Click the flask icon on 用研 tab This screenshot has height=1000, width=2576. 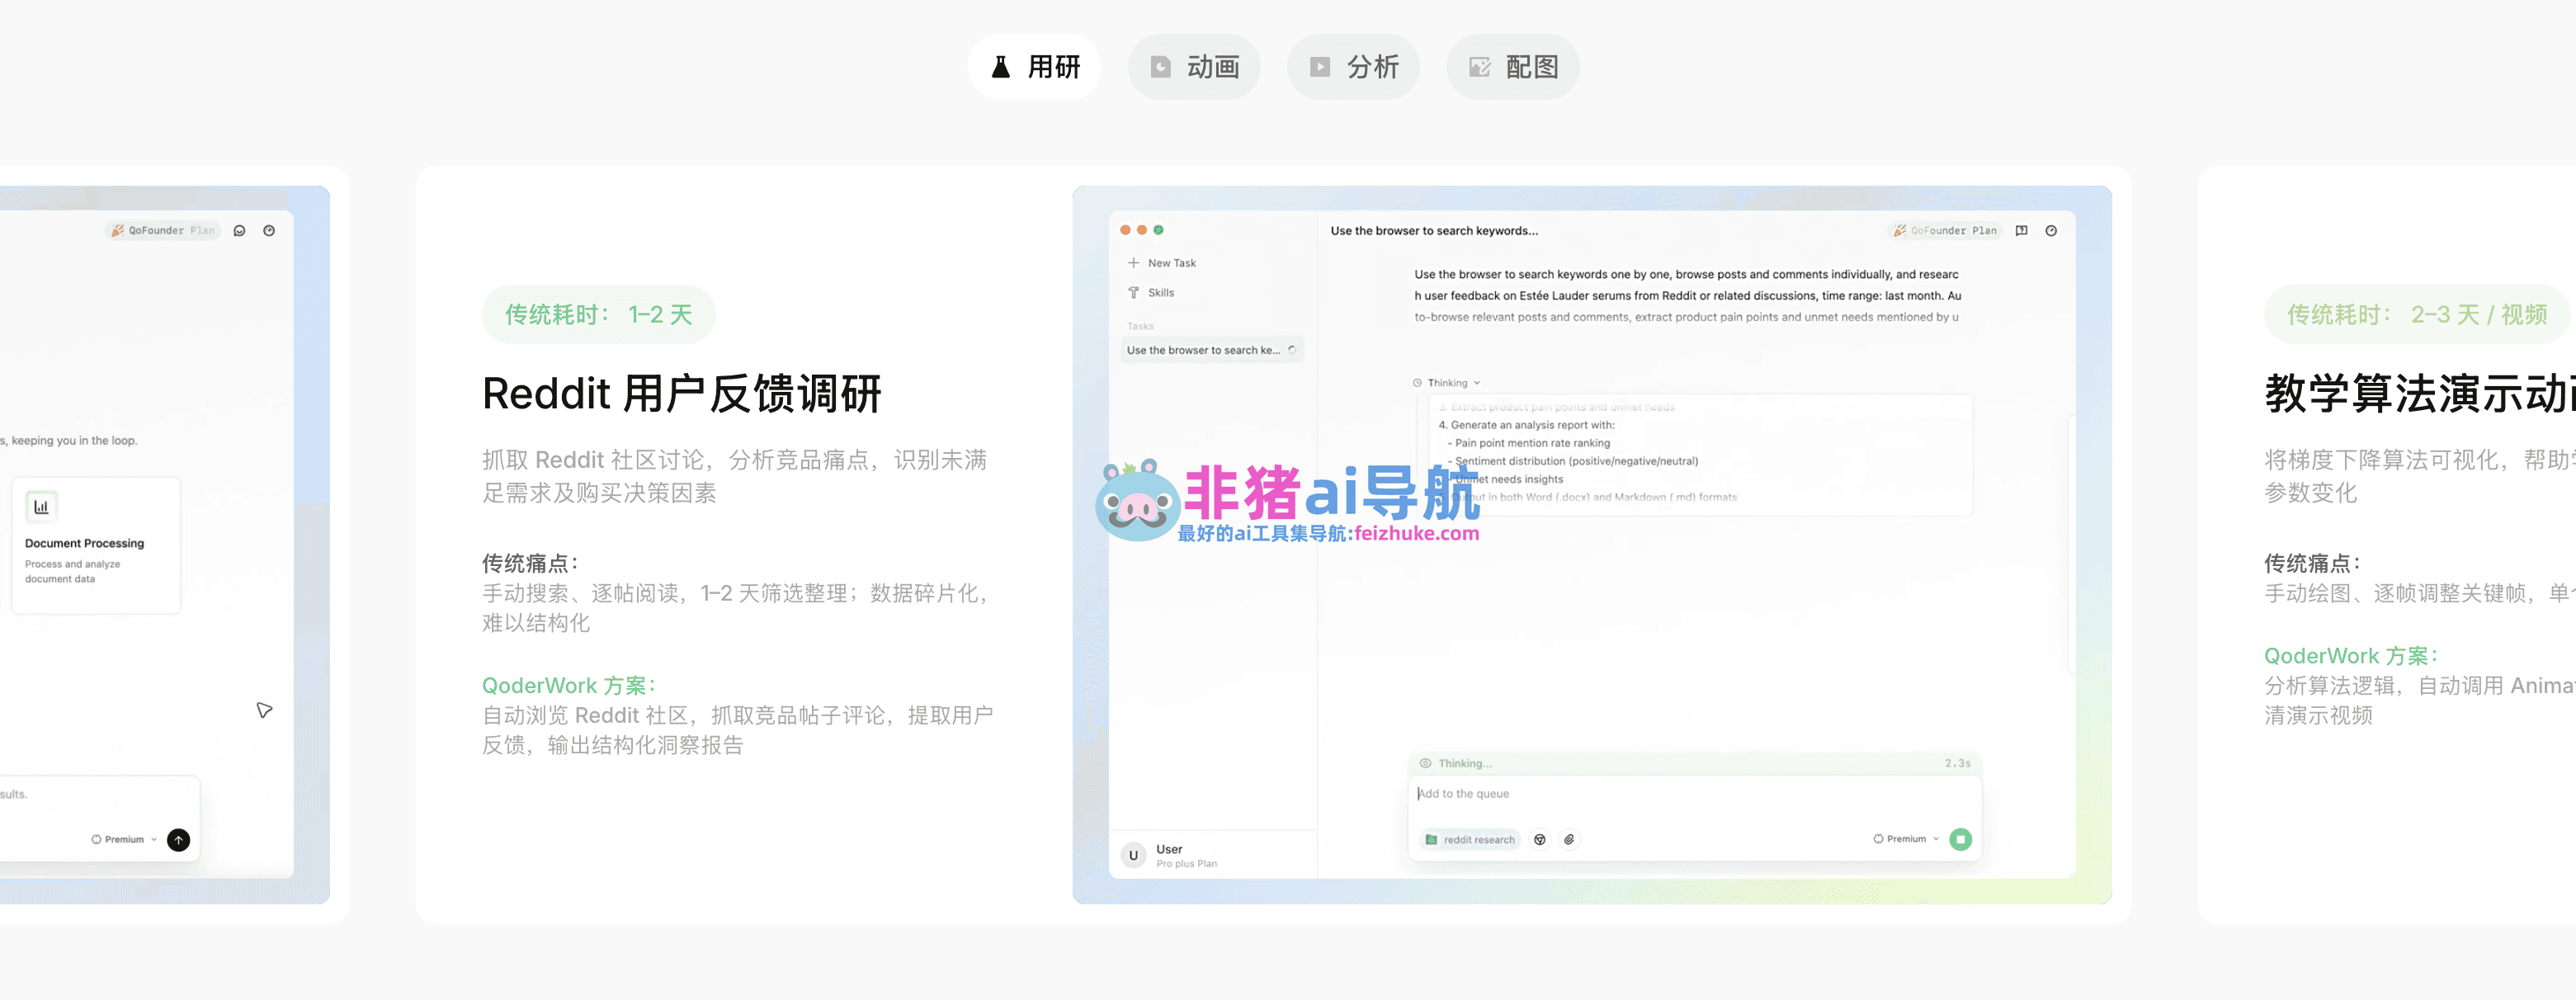[1000, 67]
